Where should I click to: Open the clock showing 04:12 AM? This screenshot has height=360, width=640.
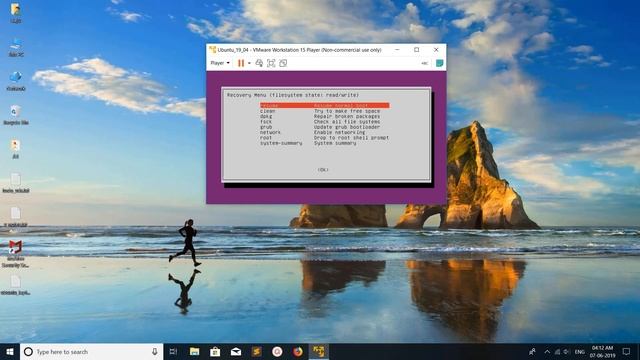point(602,351)
